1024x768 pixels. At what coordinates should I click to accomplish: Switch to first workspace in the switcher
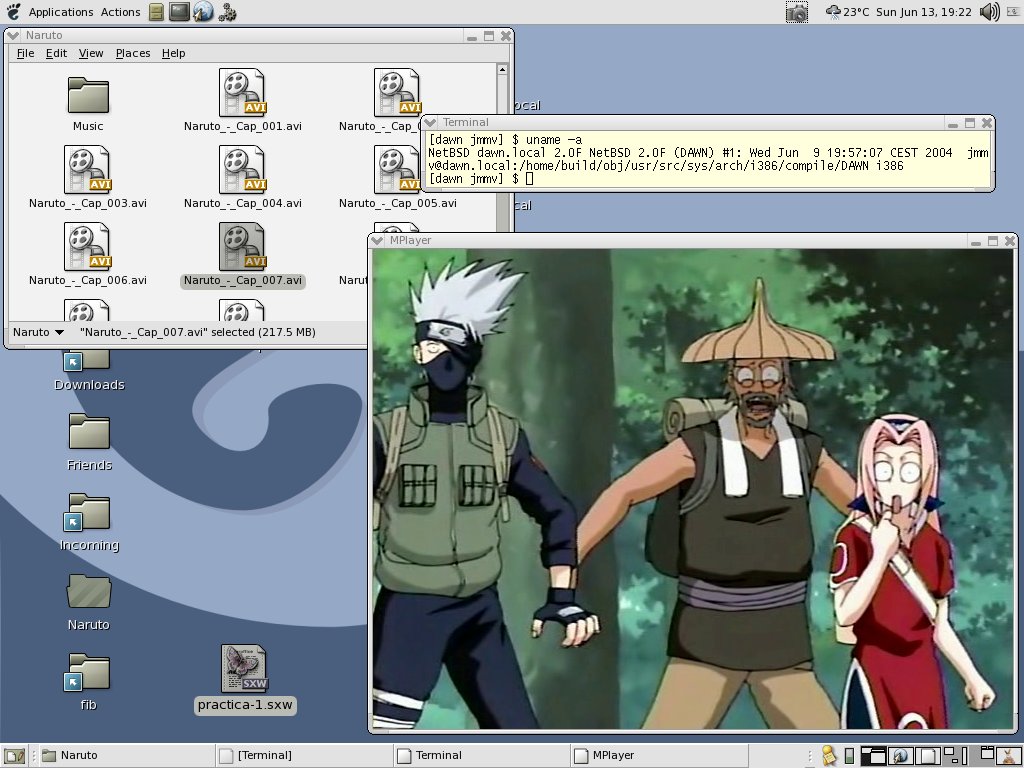pos(872,756)
